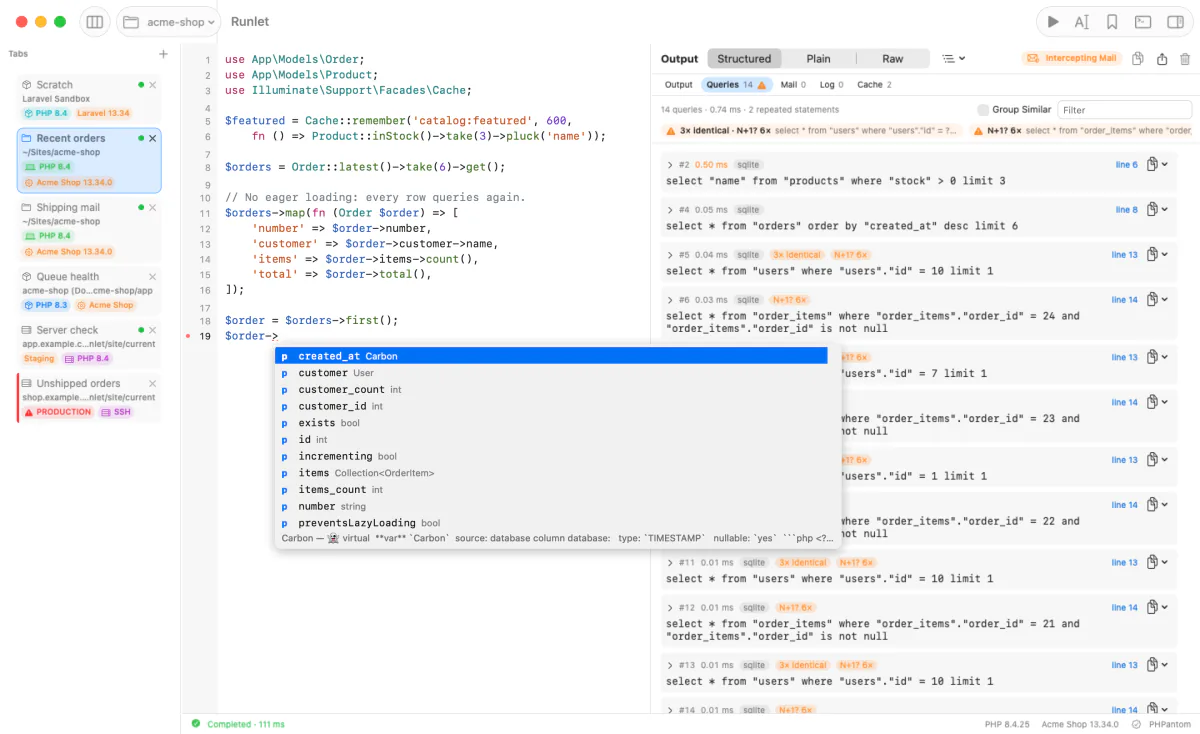1200x734 pixels.
Task: Open the terminal console icon in toolbar
Action: [x=1142, y=21]
